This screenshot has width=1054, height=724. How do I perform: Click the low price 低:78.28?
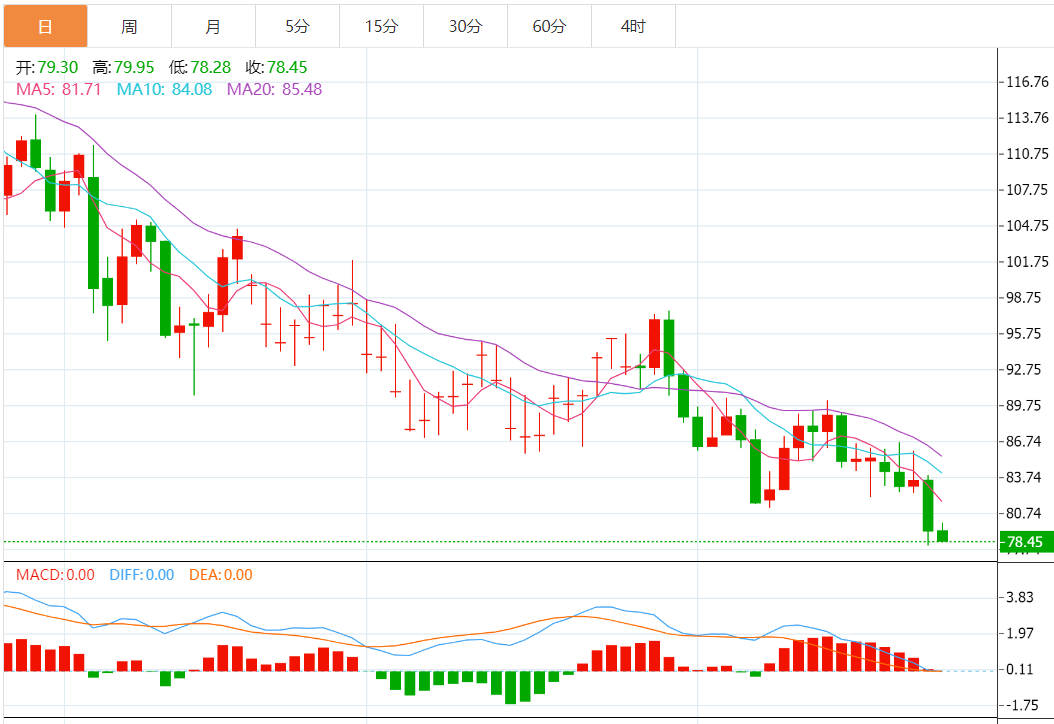(x=200, y=67)
